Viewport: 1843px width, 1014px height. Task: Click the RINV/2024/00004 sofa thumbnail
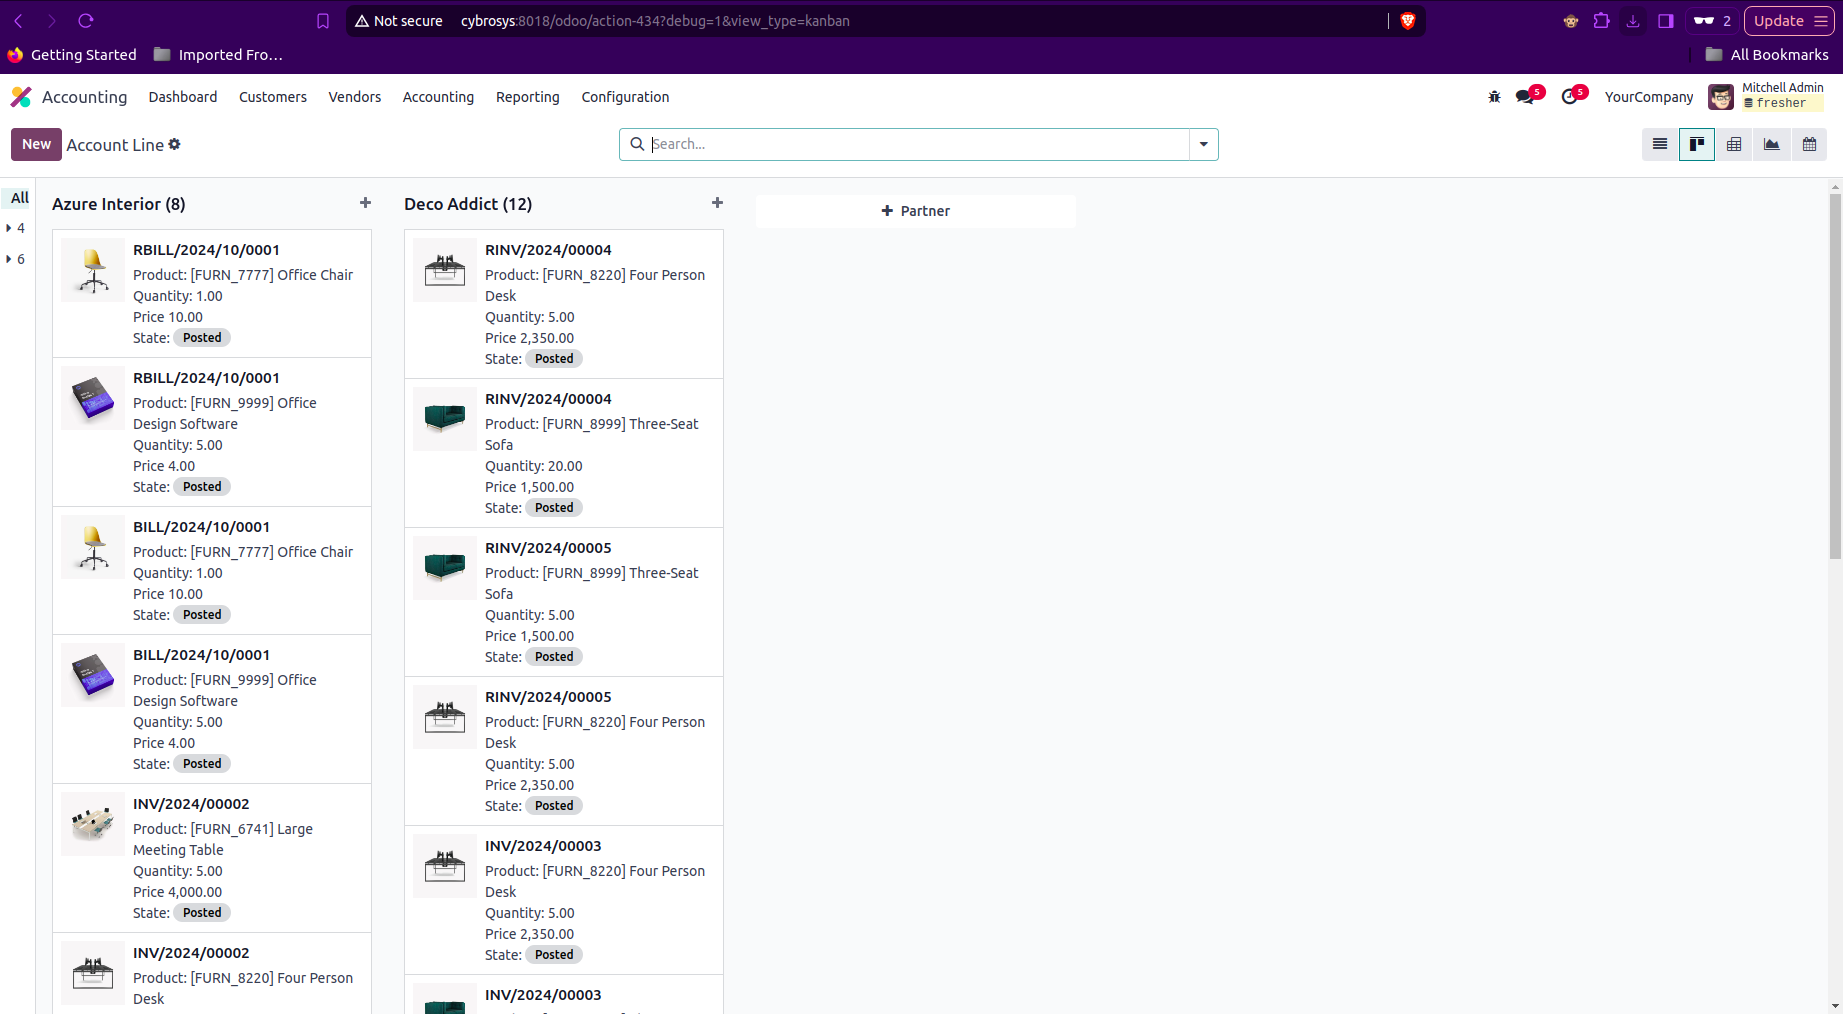coord(445,419)
